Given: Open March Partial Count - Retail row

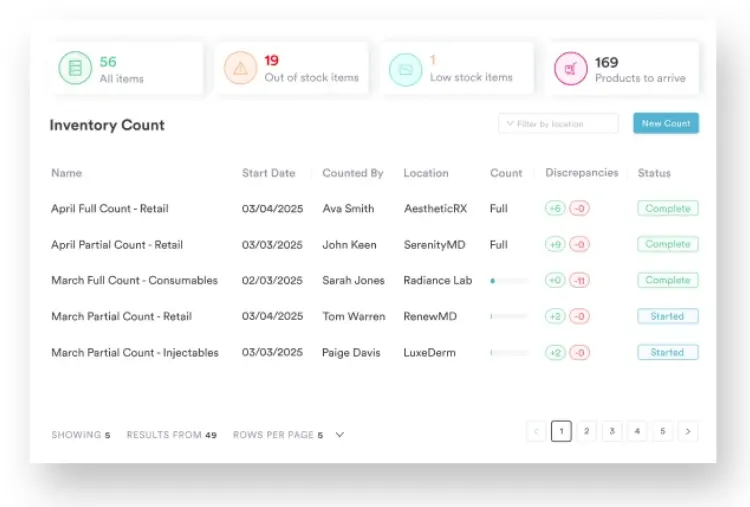Looking at the screenshot, I should coord(375,316).
